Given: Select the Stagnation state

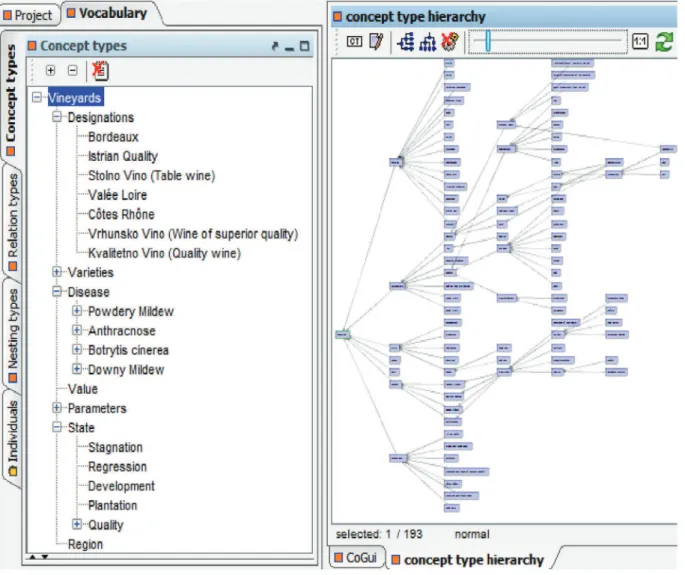Looking at the screenshot, I should tap(115, 447).
